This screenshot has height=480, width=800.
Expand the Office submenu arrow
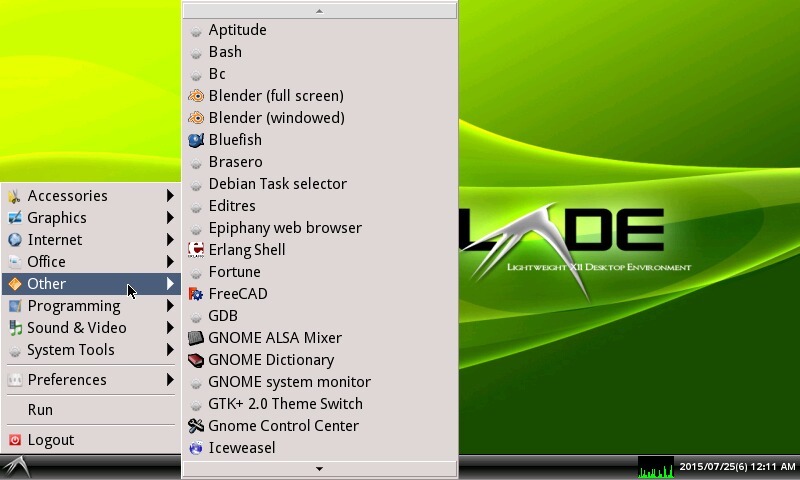pyautogui.click(x=170, y=262)
